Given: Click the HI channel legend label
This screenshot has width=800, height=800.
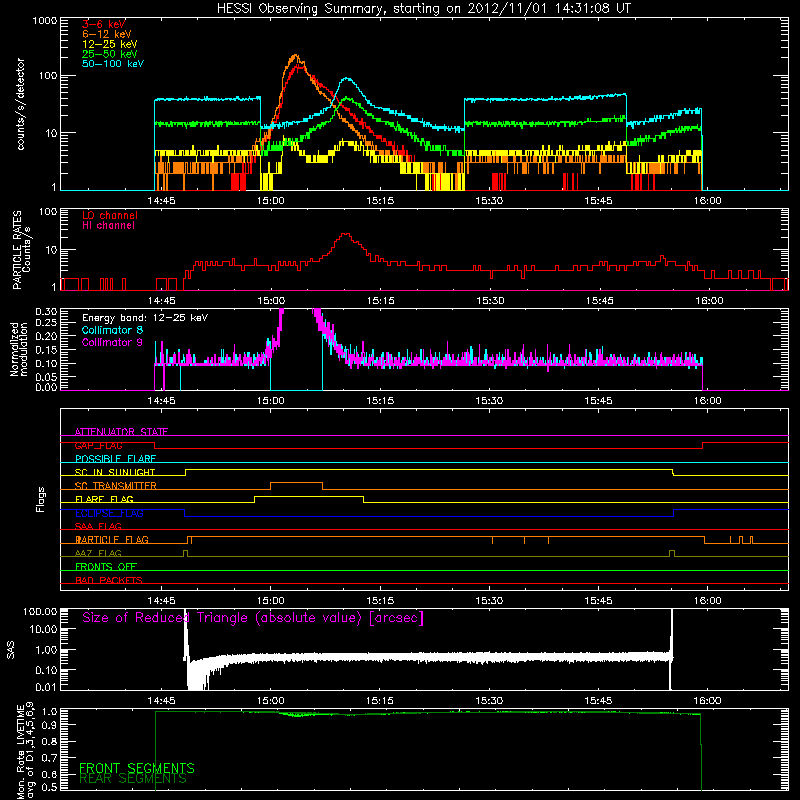Looking at the screenshot, I should coord(108,226).
